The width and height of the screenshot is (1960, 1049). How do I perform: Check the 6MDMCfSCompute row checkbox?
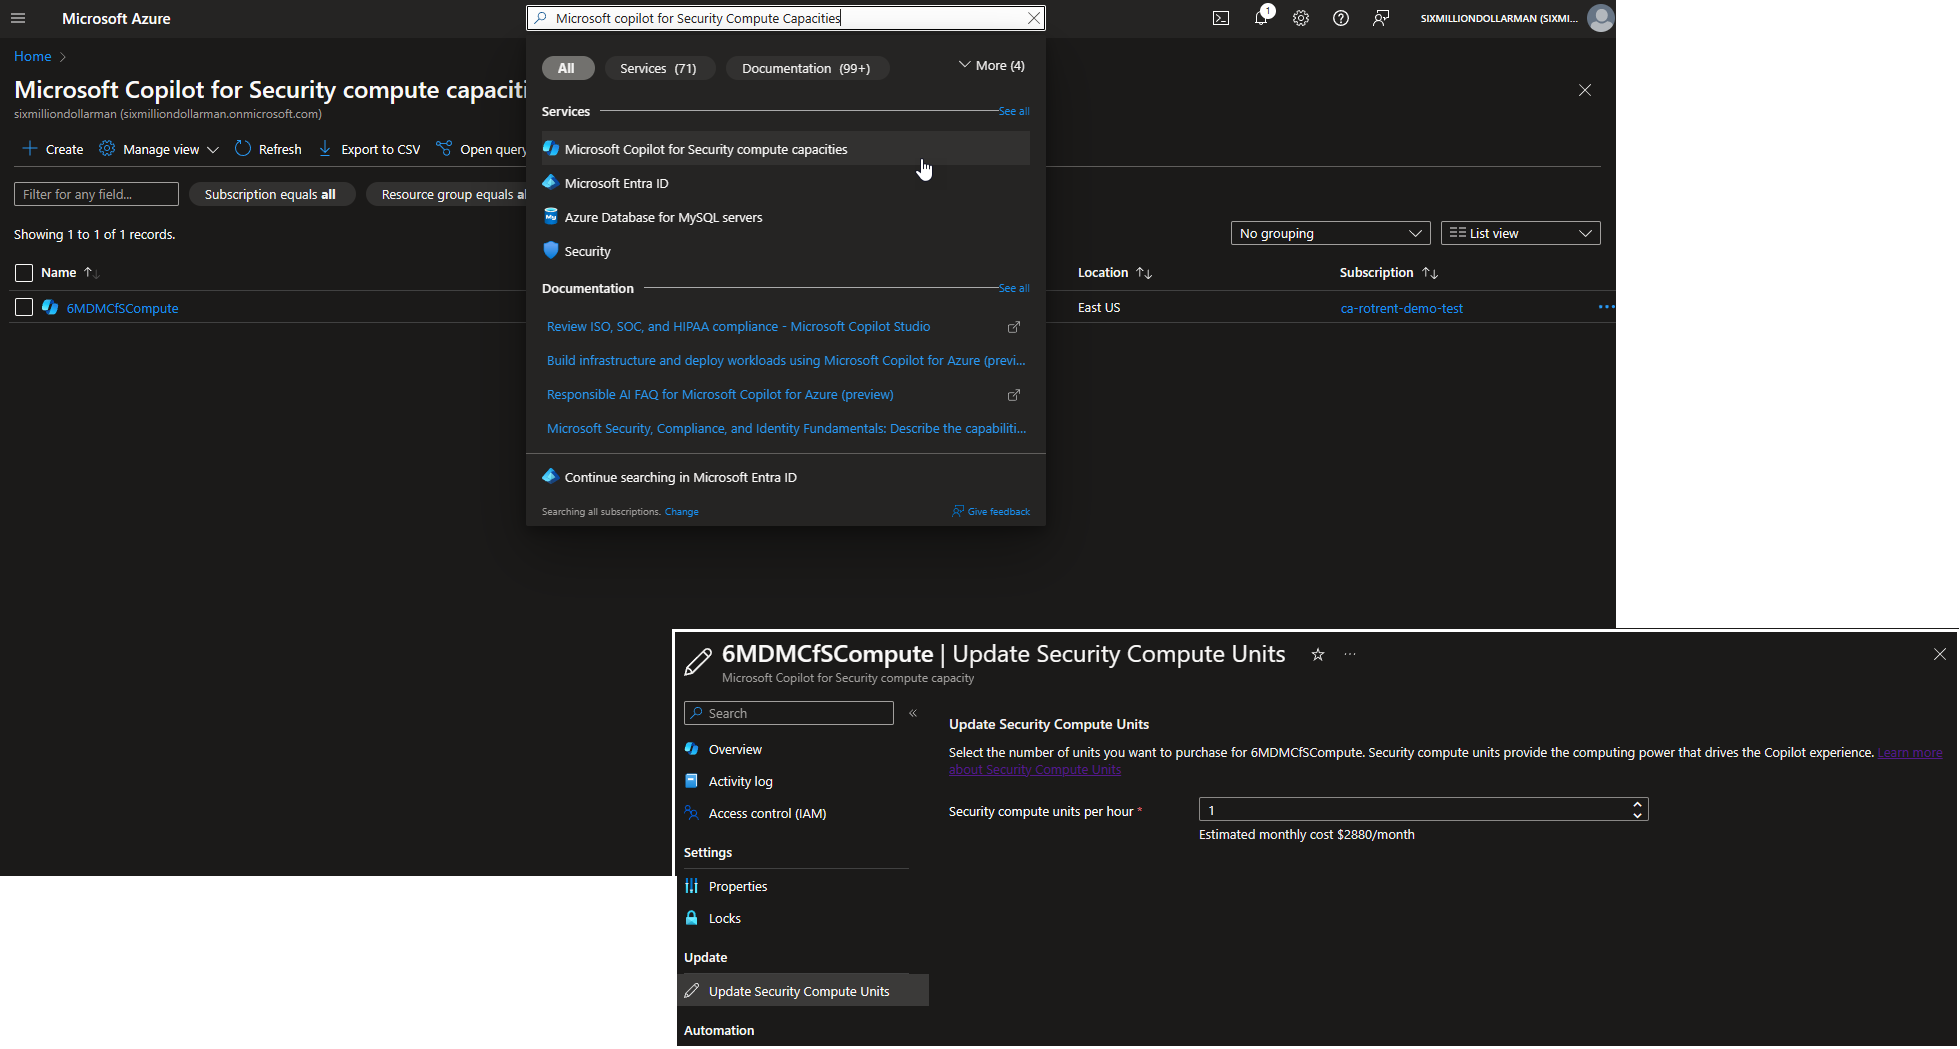tap(24, 308)
